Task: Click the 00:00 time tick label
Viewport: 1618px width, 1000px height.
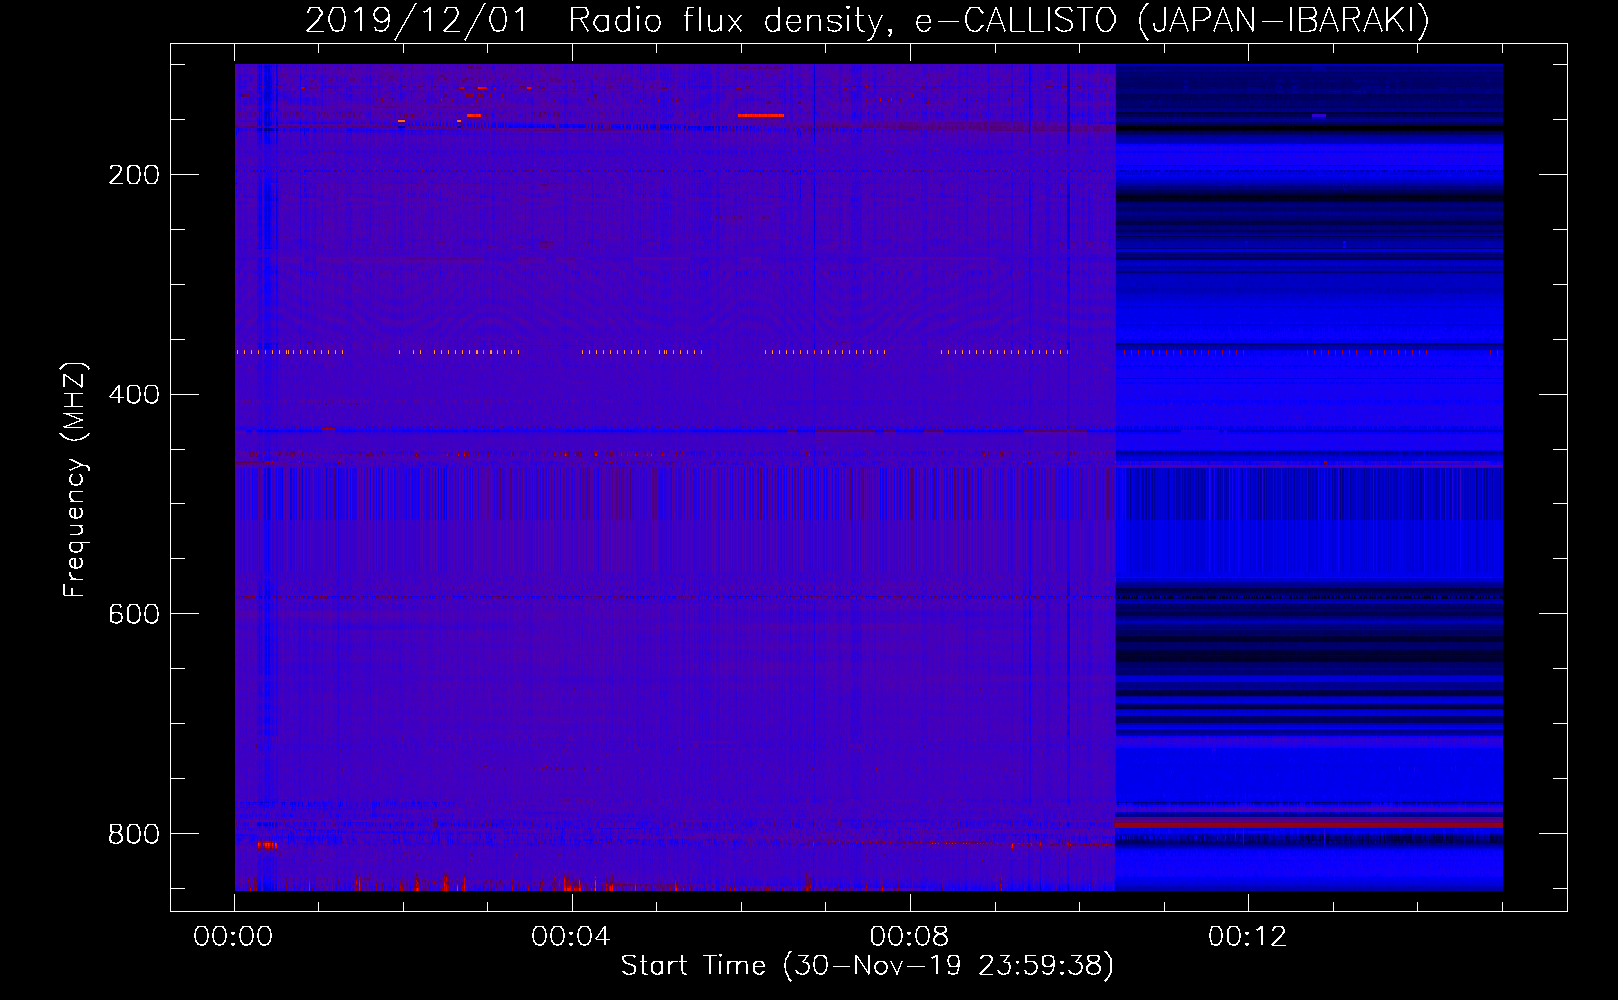Action: tap(233, 937)
